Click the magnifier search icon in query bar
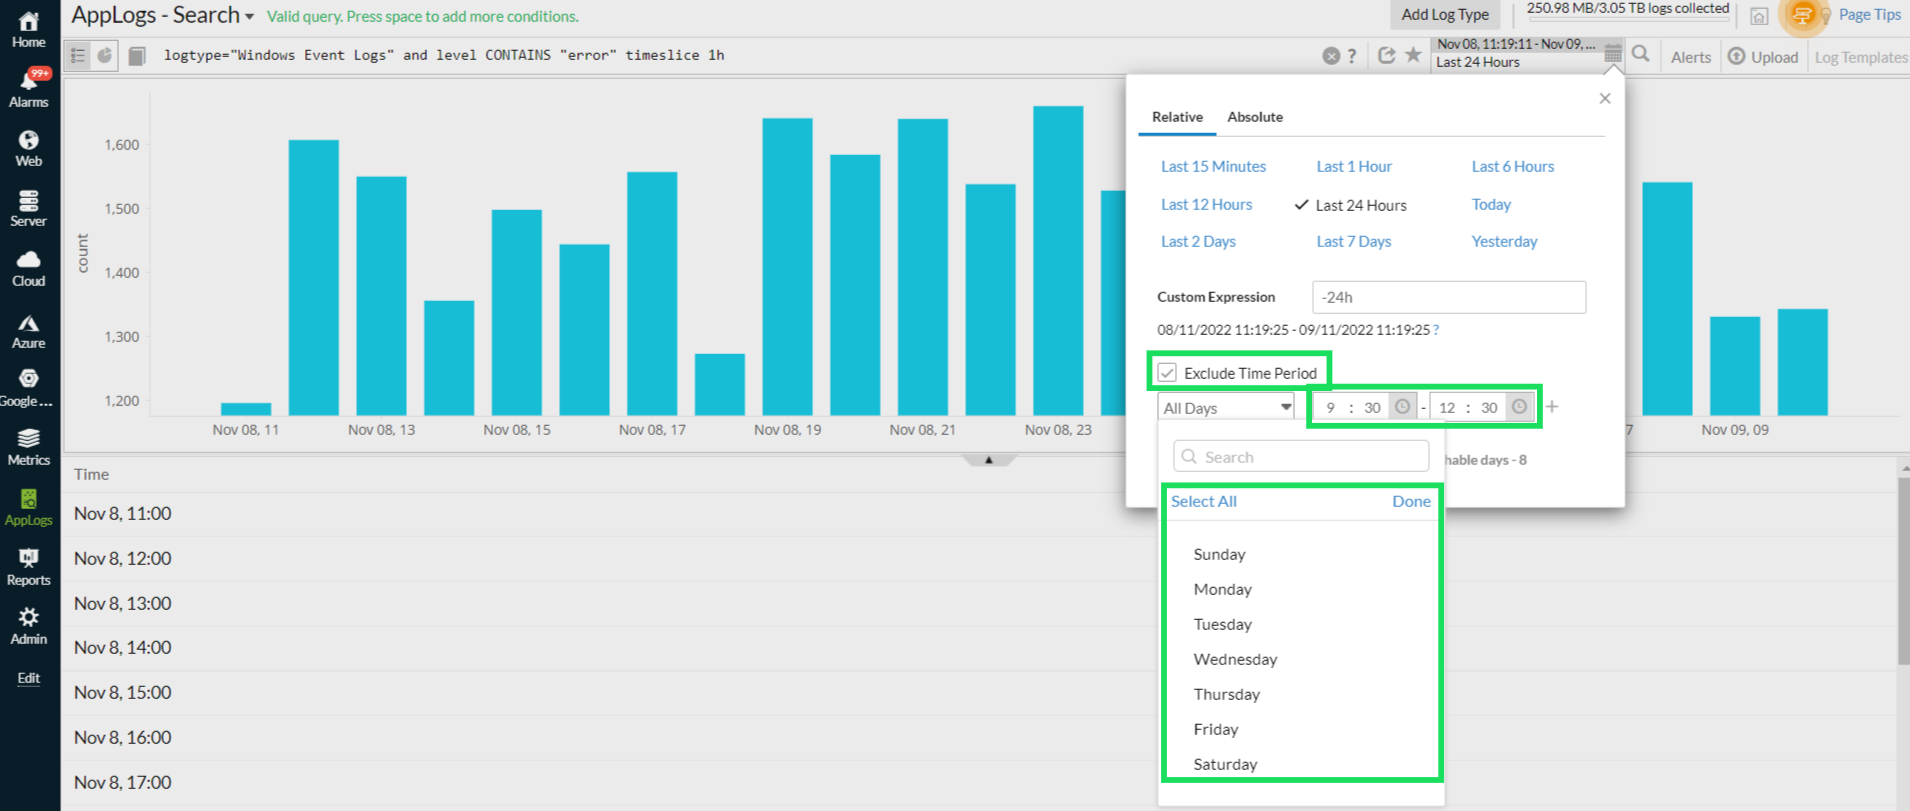 click(1641, 55)
